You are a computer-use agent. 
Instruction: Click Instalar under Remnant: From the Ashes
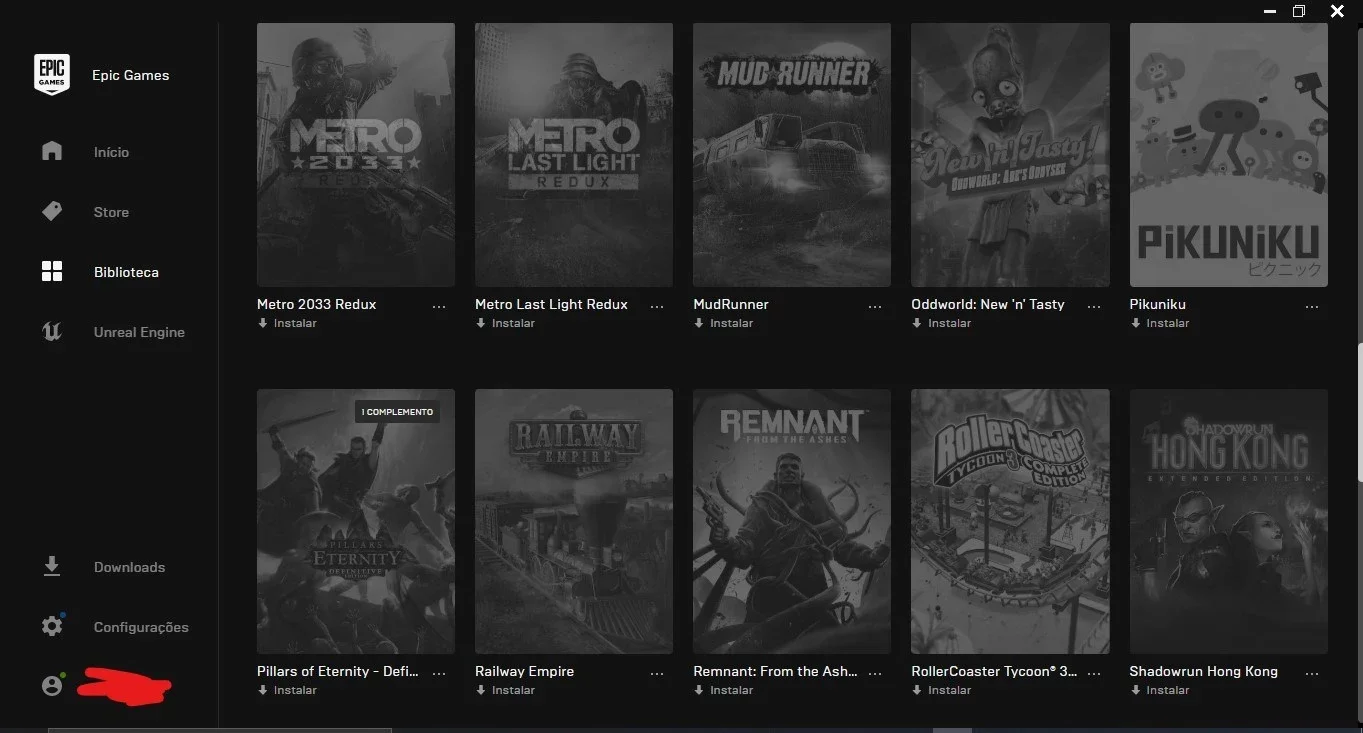pos(731,690)
